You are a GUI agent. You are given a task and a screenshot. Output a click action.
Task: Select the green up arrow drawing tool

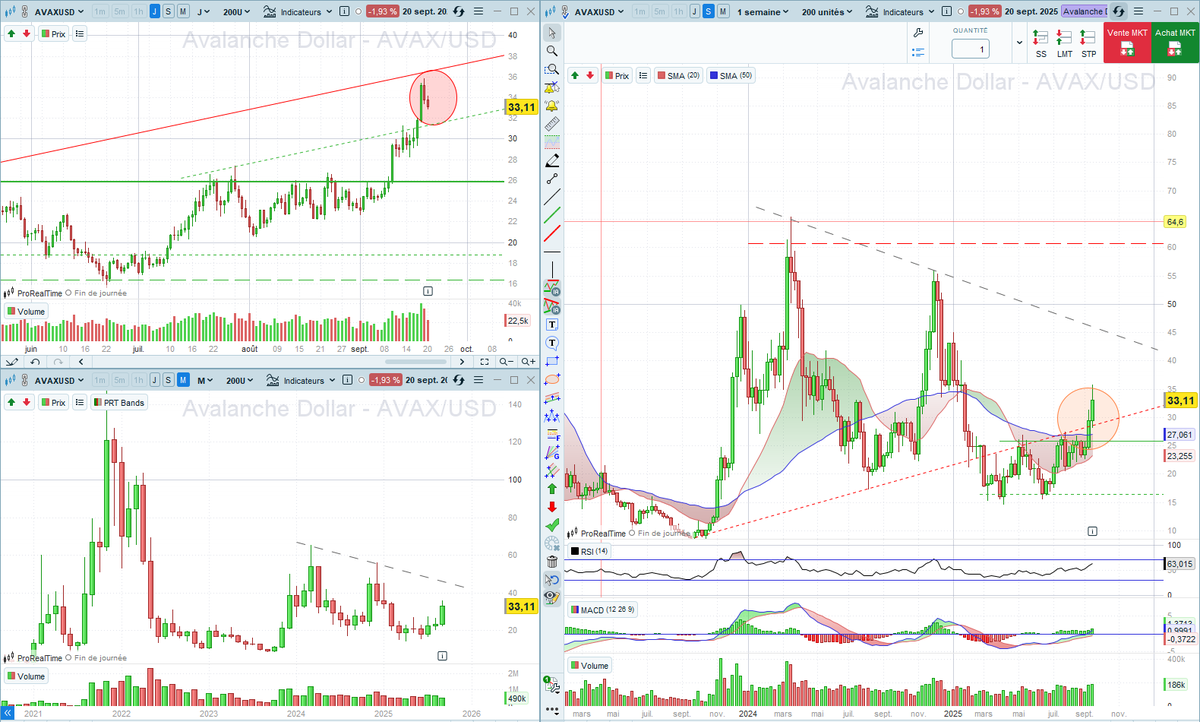pyautogui.click(x=552, y=488)
